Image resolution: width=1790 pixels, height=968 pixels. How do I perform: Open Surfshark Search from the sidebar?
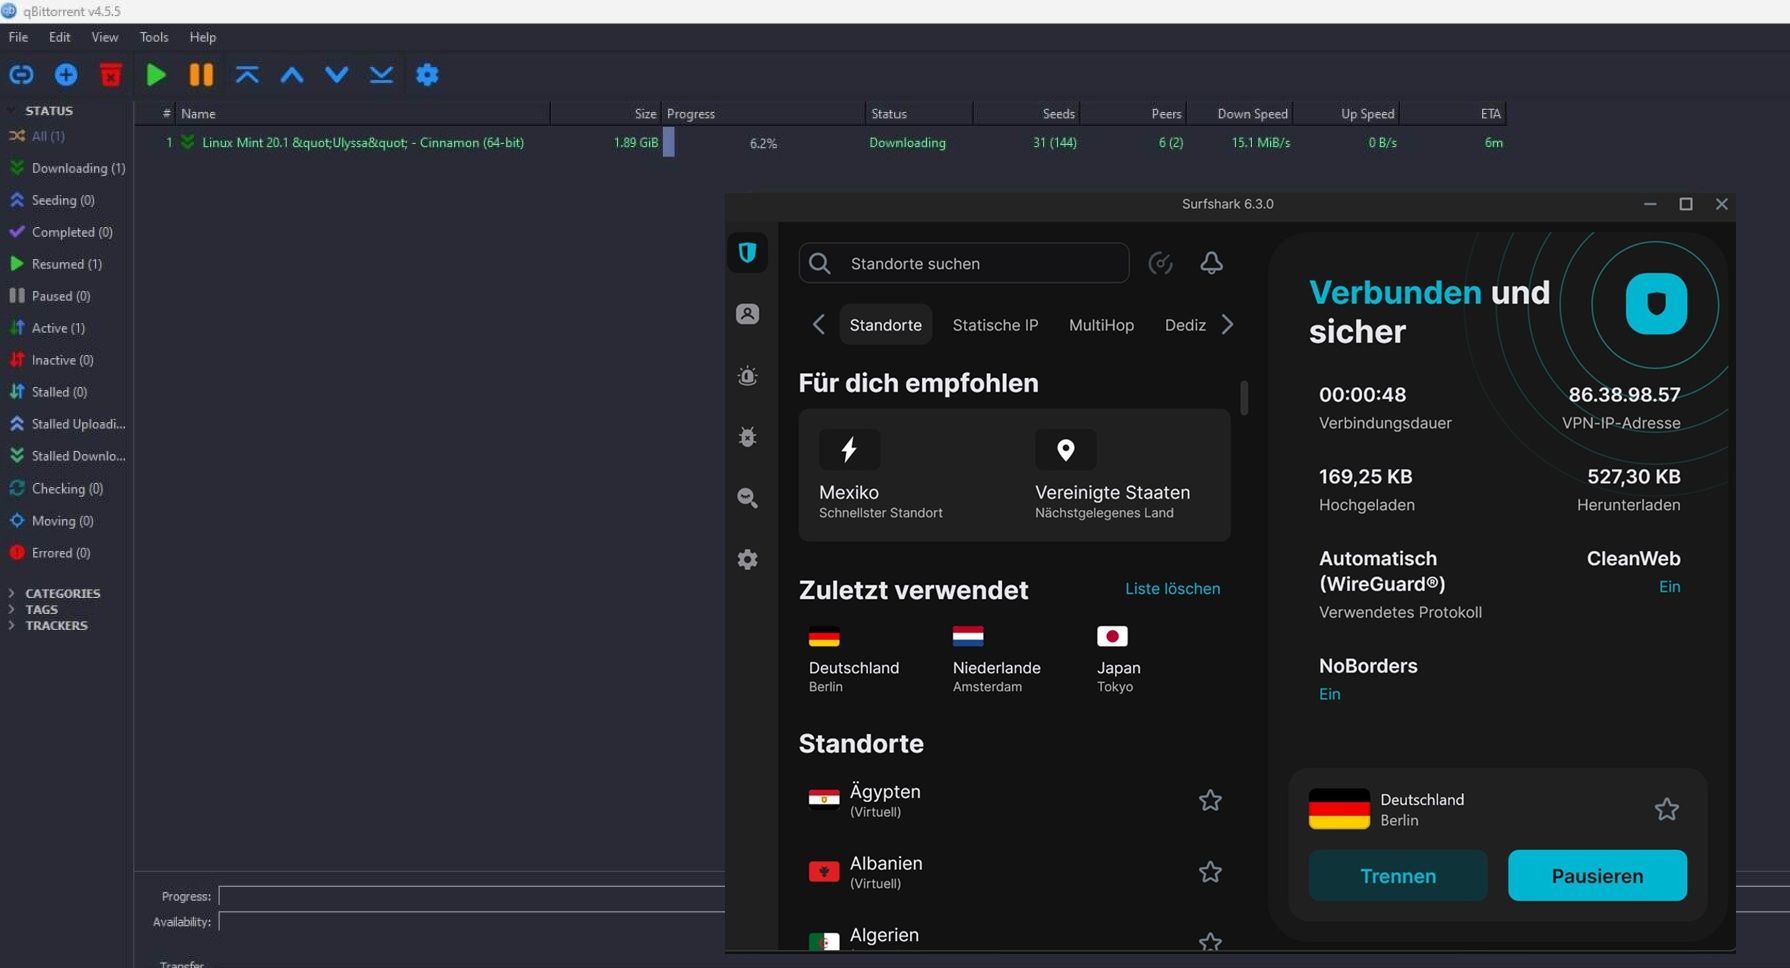[x=747, y=498]
